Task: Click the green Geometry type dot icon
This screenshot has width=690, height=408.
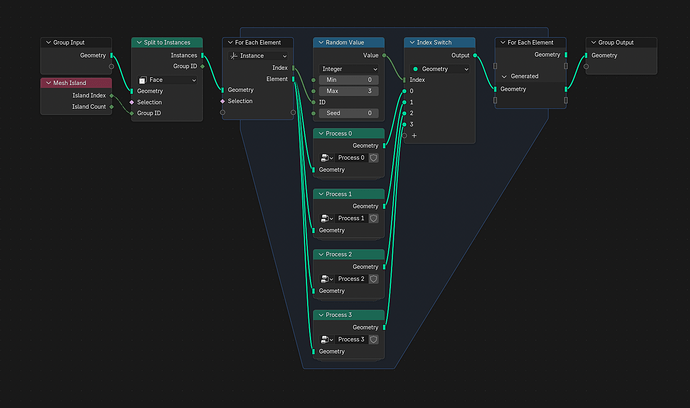Action: 415,69
